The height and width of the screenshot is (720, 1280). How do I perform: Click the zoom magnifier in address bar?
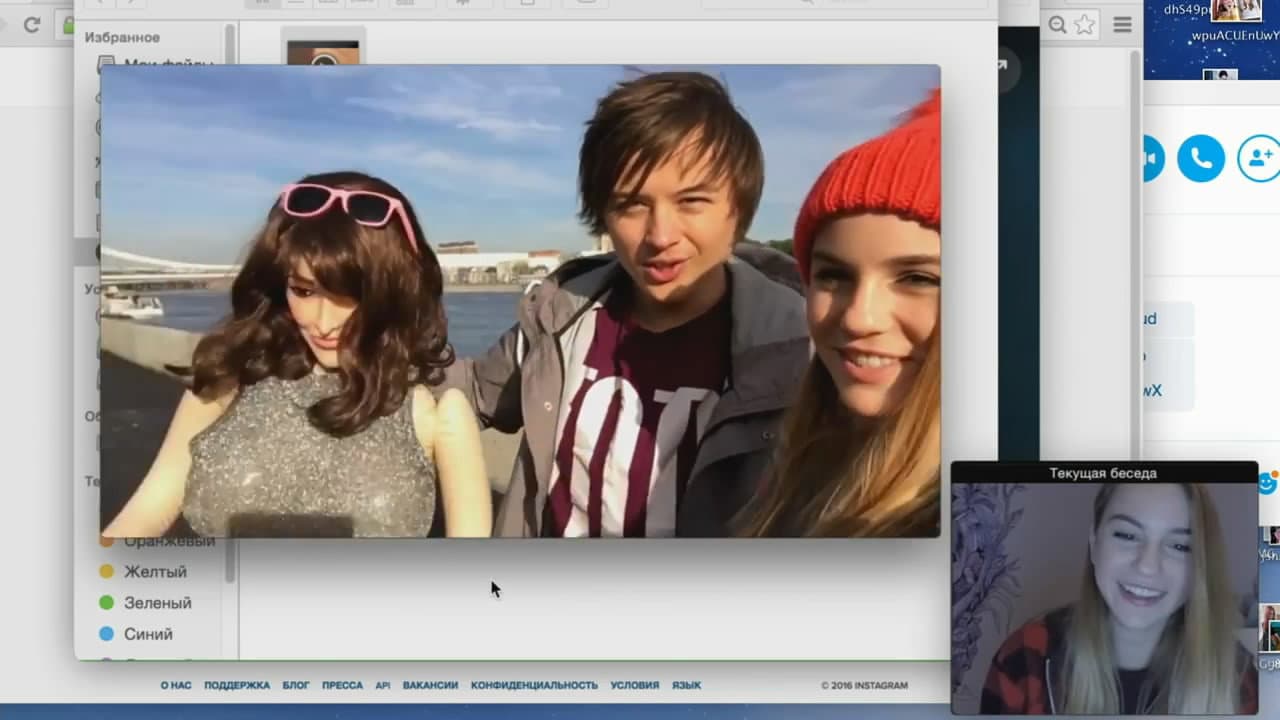(x=1057, y=25)
